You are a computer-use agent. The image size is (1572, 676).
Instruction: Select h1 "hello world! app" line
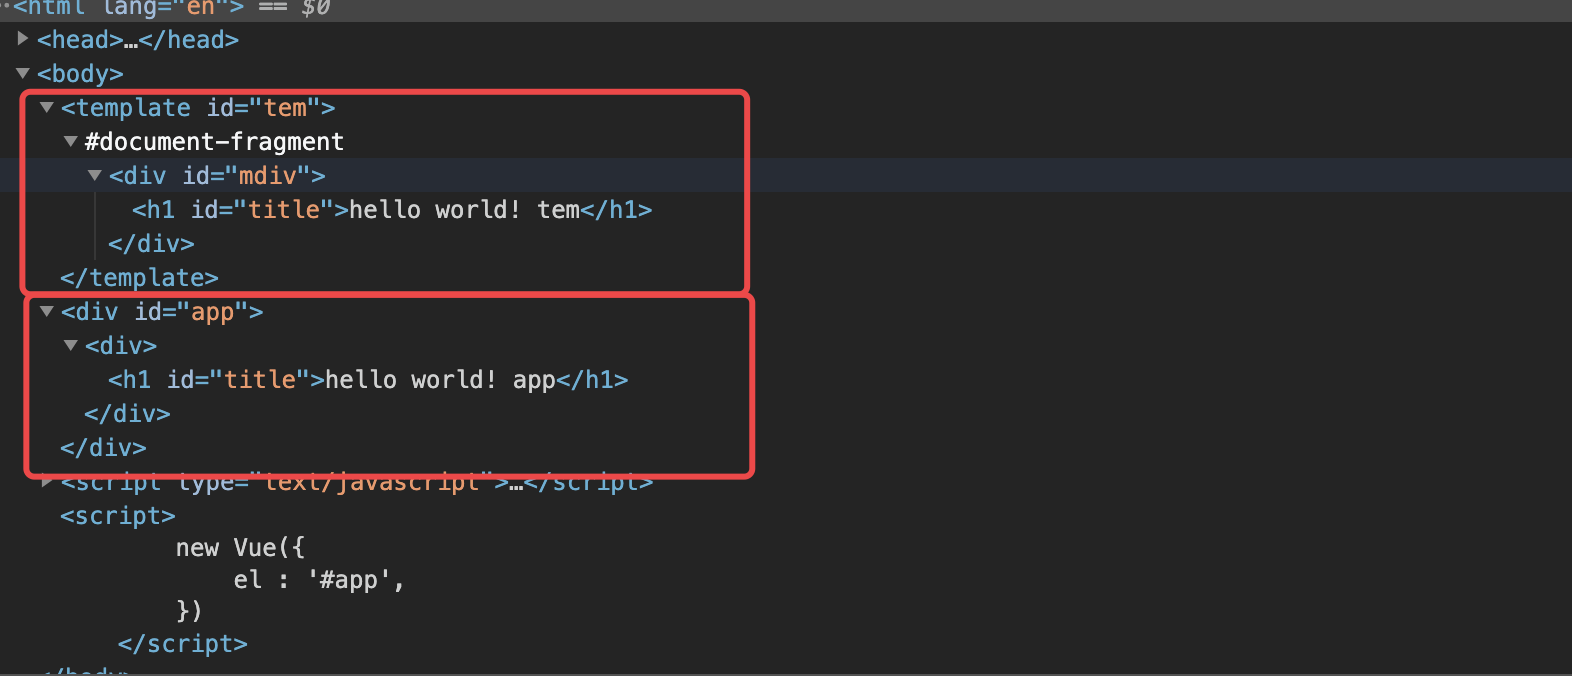(368, 380)
